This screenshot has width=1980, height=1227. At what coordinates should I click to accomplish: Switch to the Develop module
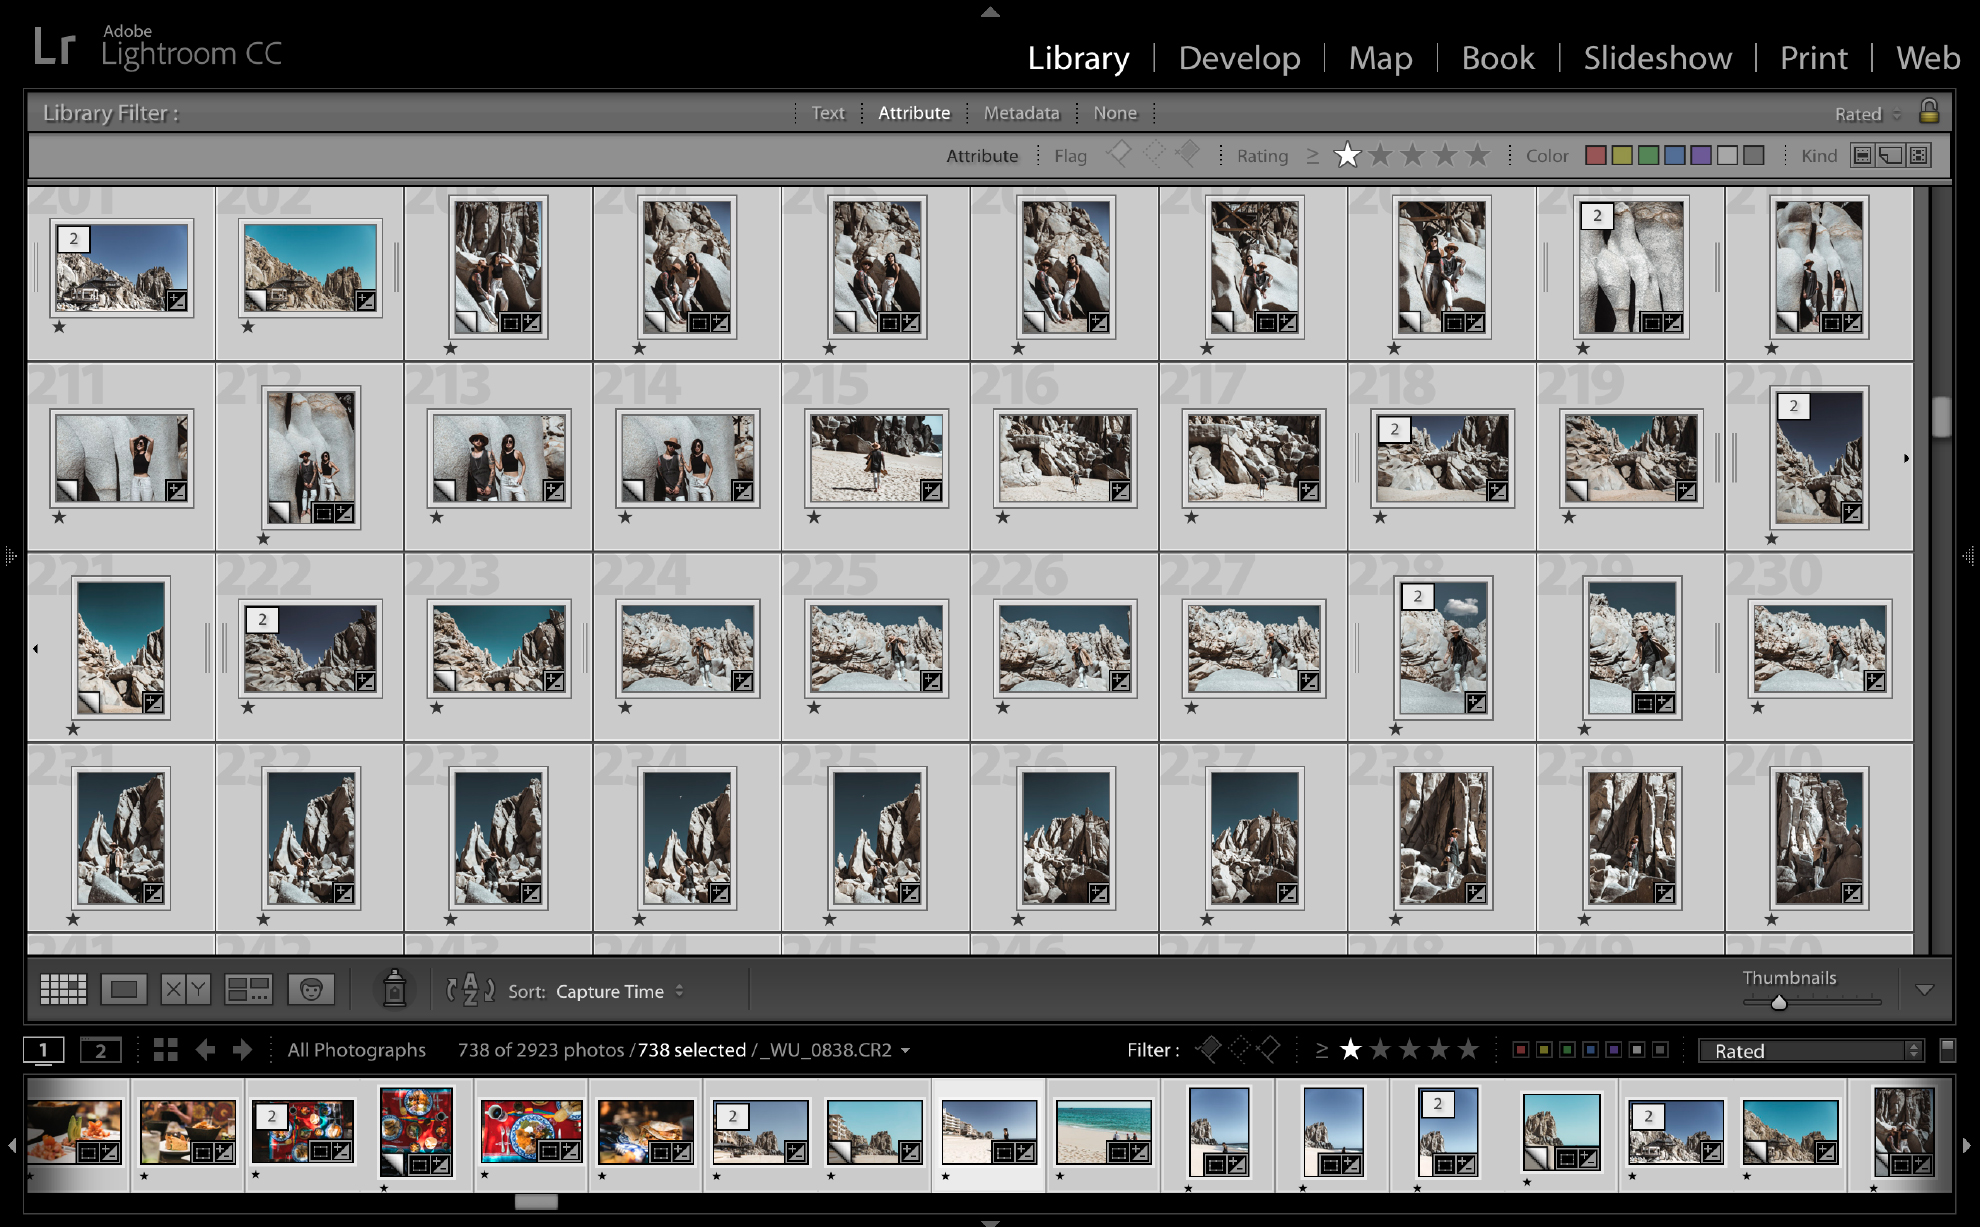(1239, 58)
